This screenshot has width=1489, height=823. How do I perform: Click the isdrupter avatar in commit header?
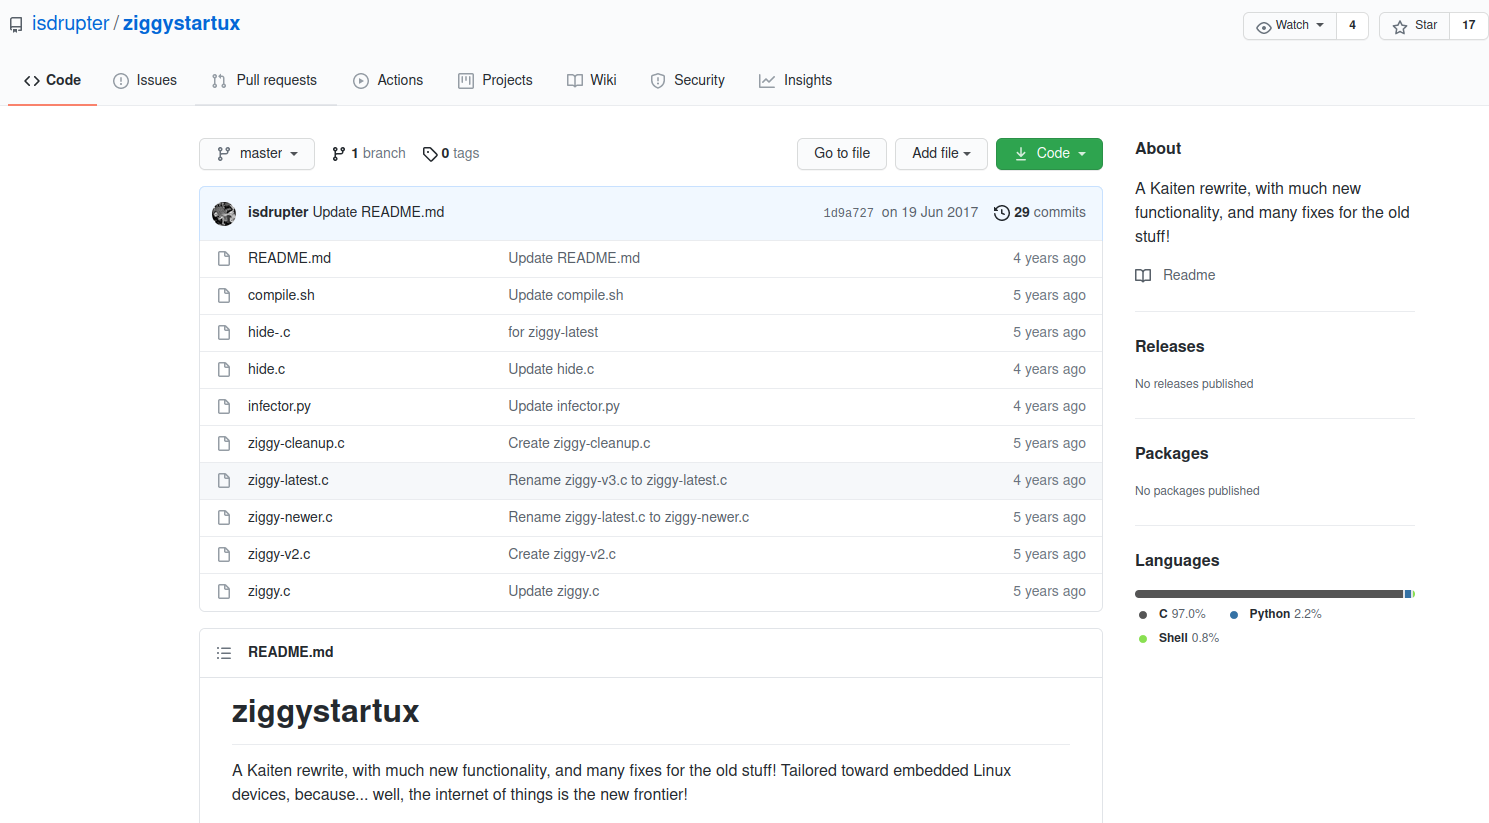click(x=224, y=213)
